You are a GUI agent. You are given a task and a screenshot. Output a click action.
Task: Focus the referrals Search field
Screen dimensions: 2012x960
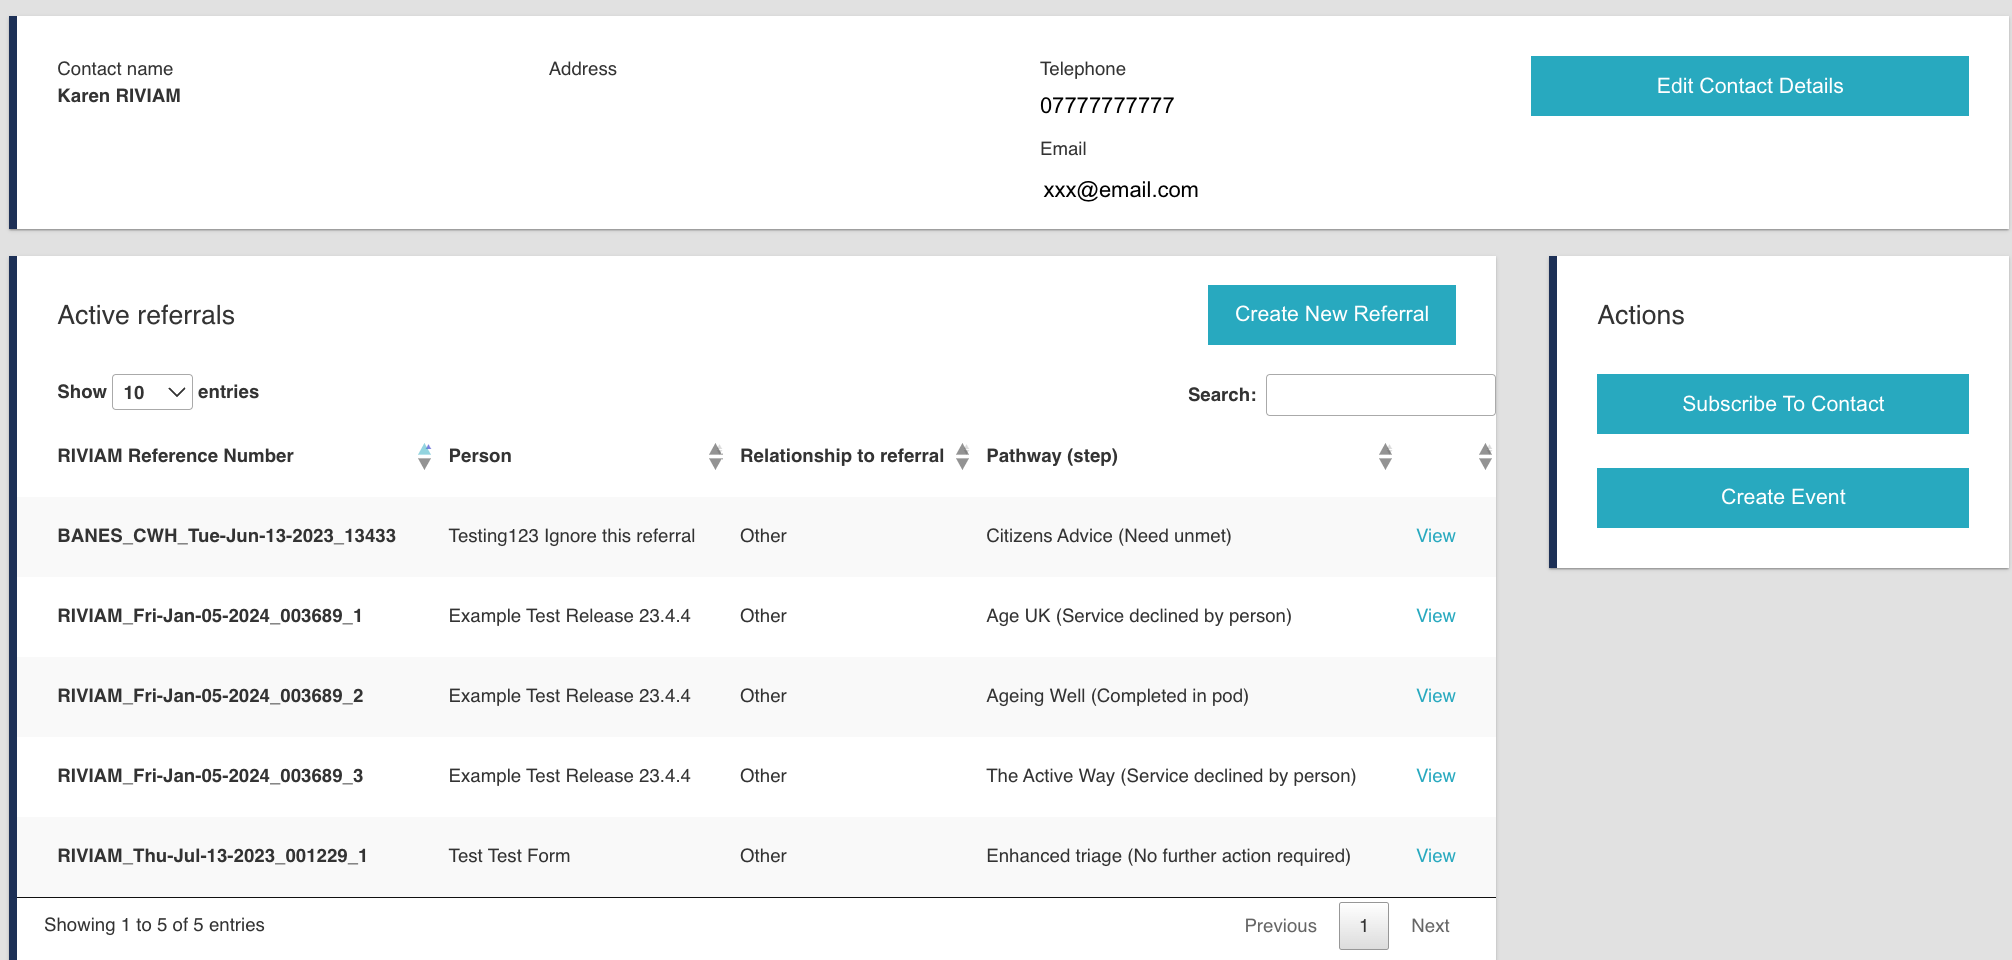1380,395
